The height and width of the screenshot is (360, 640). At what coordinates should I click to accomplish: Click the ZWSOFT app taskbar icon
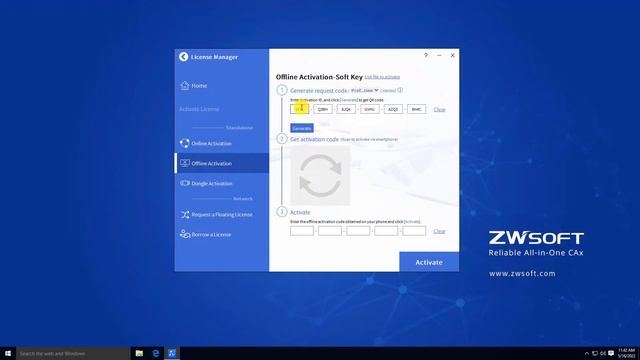point(172,353)
